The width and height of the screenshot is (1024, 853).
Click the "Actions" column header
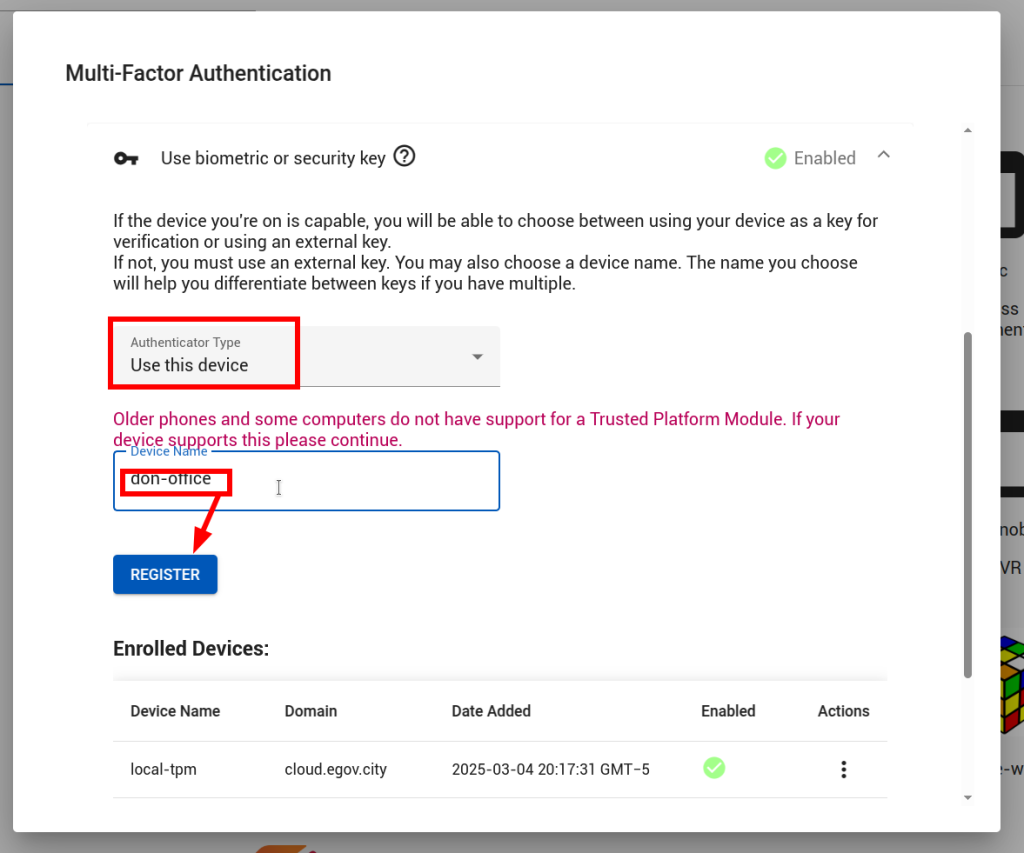pos(844,711)
